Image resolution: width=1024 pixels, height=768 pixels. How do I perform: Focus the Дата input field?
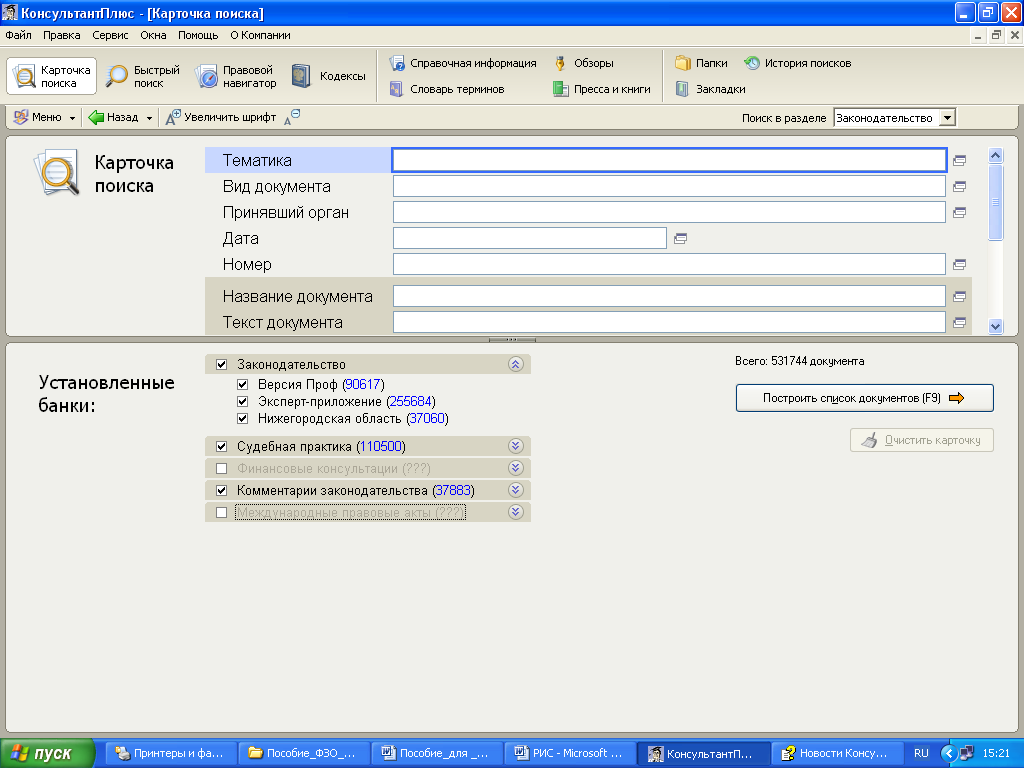pos(530,238)
